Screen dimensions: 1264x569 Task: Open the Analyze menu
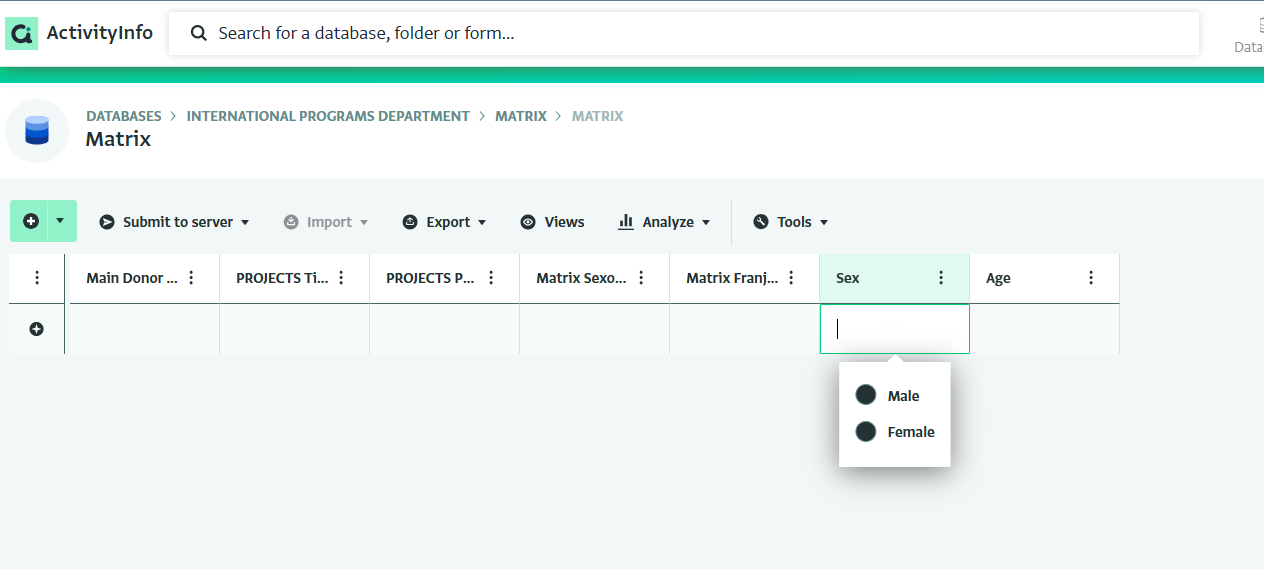point(664,222)
